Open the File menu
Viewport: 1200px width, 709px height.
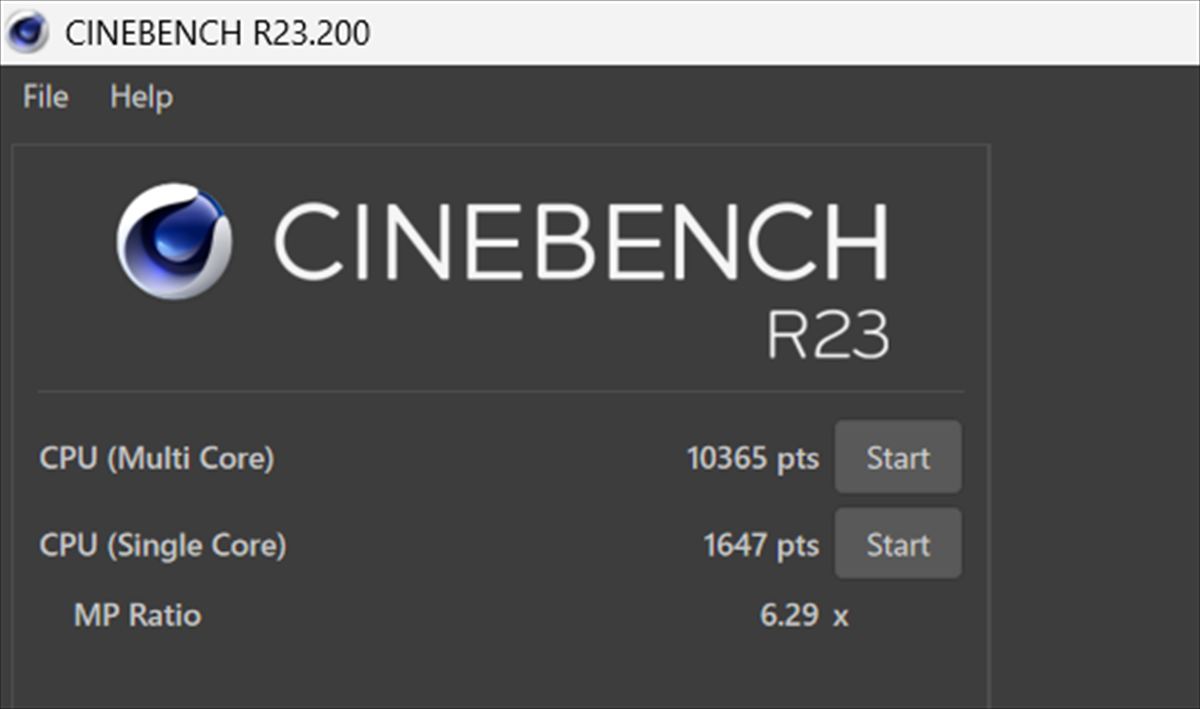tap(46, 97)
